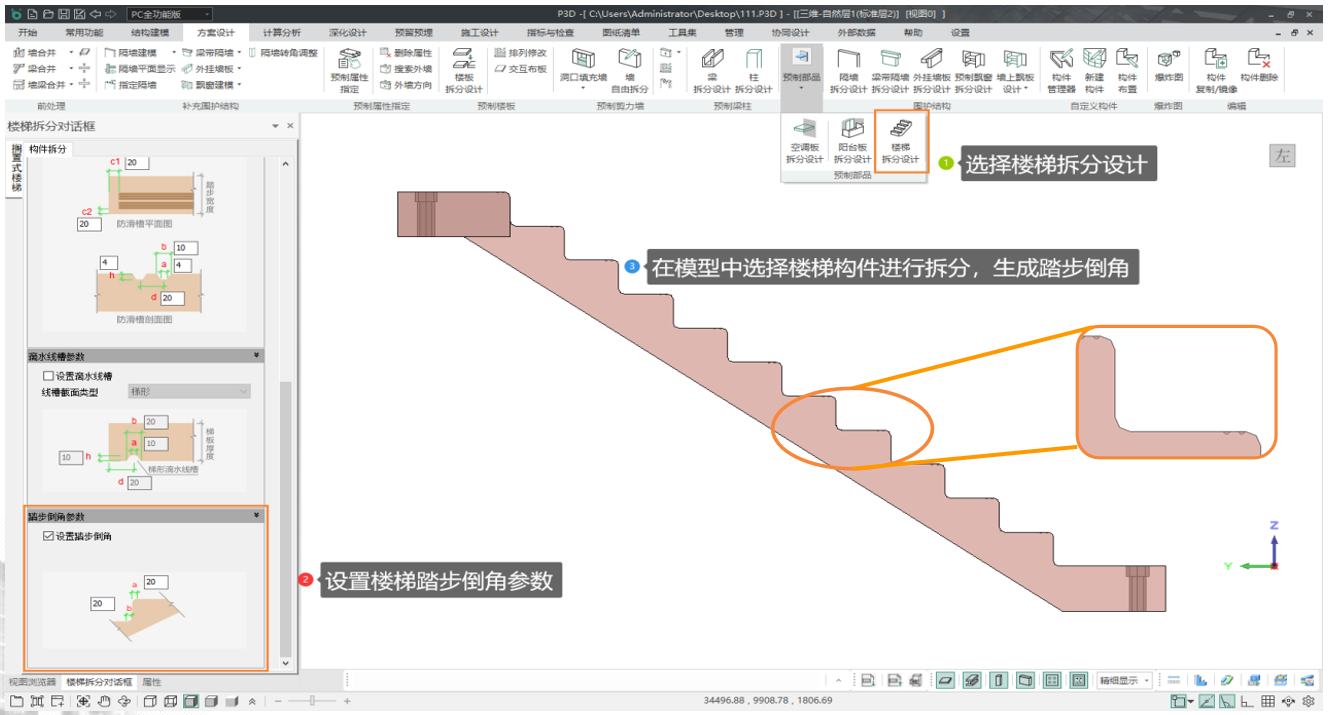Click c1 input field with value 20
This screenshot has height=715, width=1329.
point(137,163)
